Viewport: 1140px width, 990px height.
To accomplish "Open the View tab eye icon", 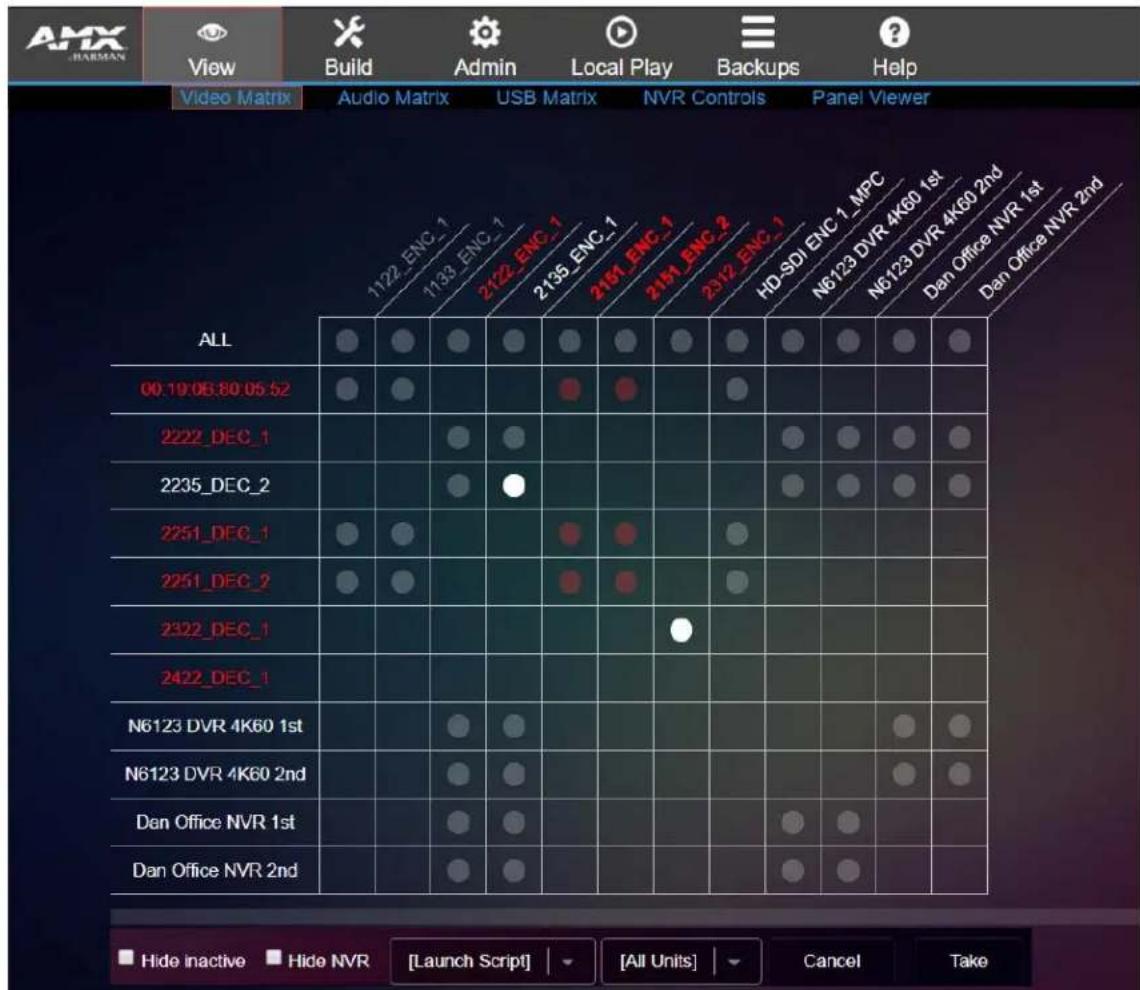I will point(212,33).
